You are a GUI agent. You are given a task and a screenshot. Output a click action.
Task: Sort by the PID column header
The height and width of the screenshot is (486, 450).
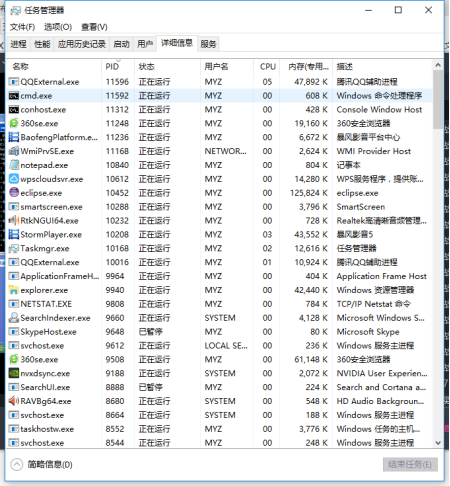click(118, 67)
